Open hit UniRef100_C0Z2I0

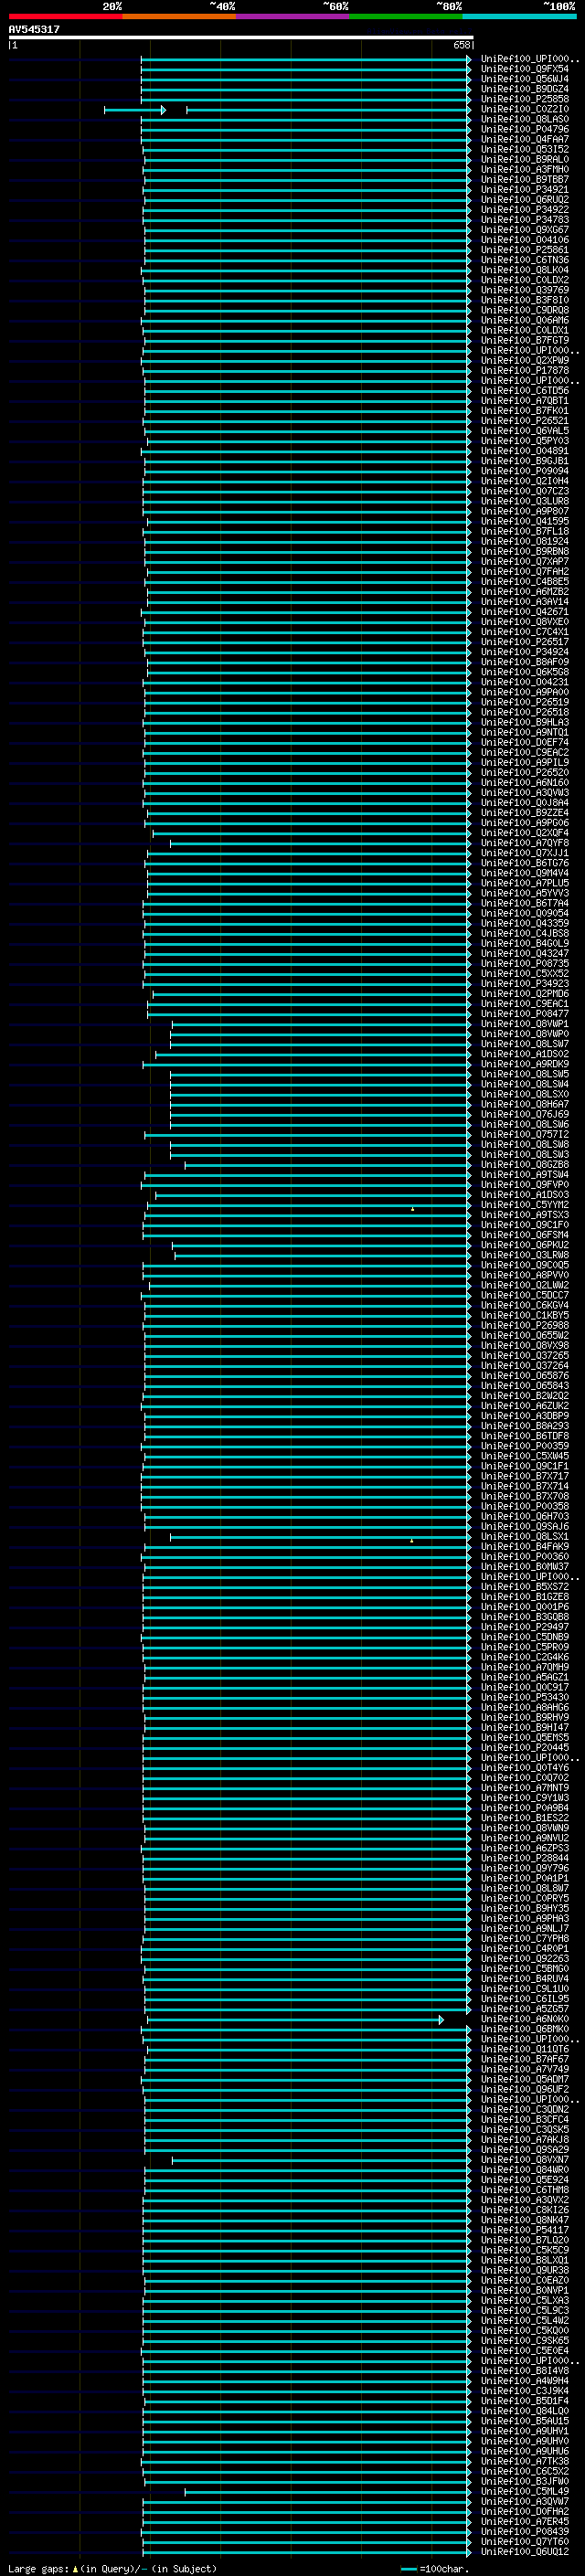coord(524,109)
